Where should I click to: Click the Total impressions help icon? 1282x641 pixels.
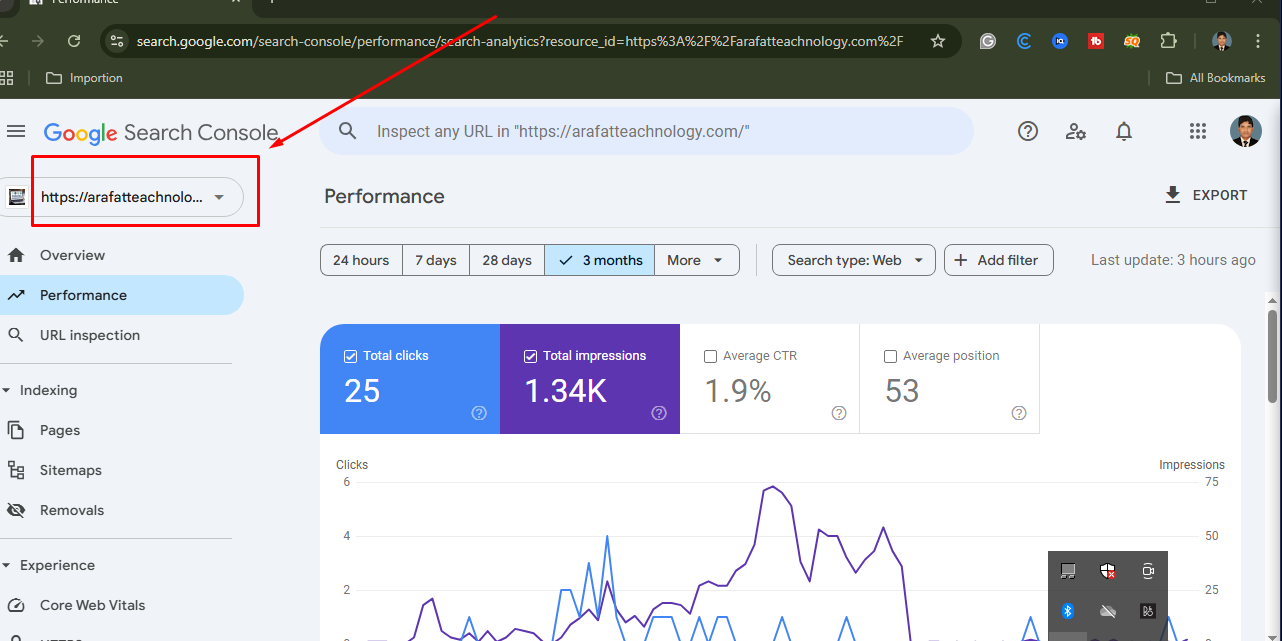pos(659,413)
